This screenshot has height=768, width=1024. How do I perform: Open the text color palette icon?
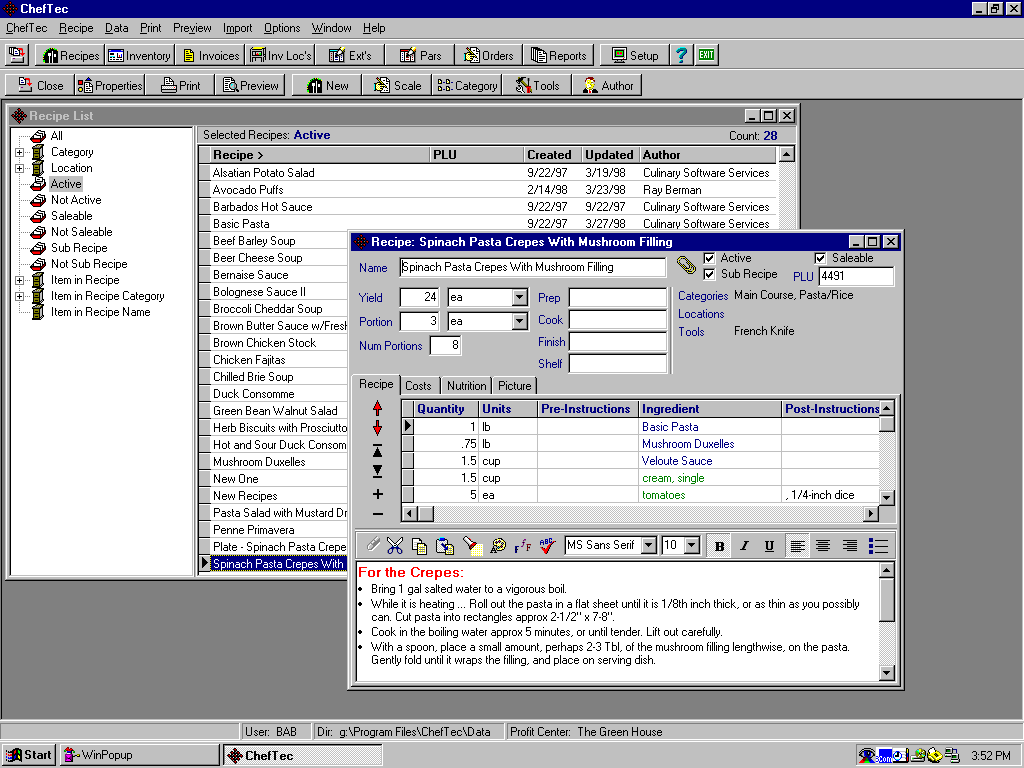pyautogui.click(x=498, y=545)
